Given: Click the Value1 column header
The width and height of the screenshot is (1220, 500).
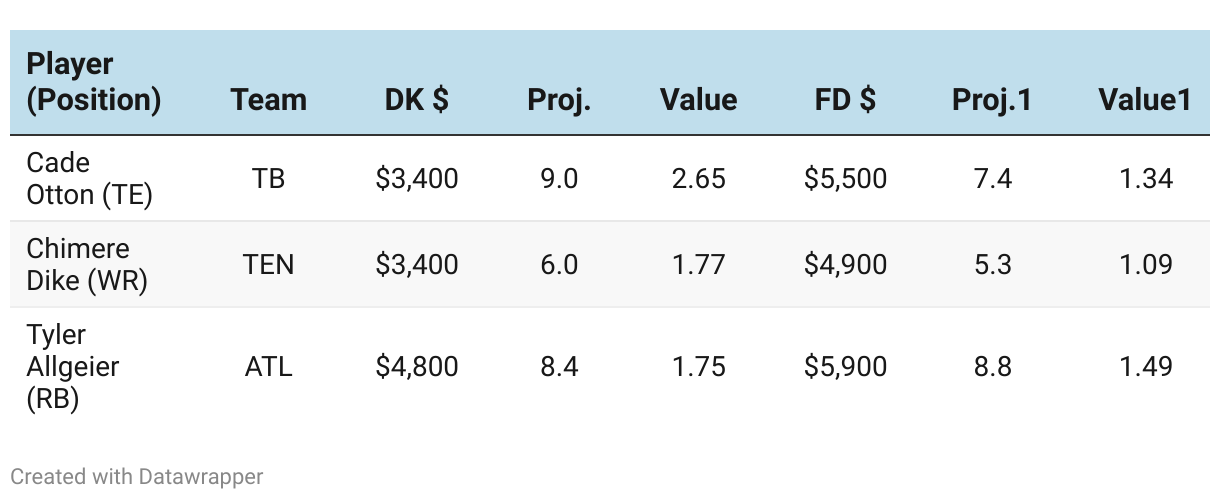Looking at the screenshot, I should click(x=1144, y=100).
